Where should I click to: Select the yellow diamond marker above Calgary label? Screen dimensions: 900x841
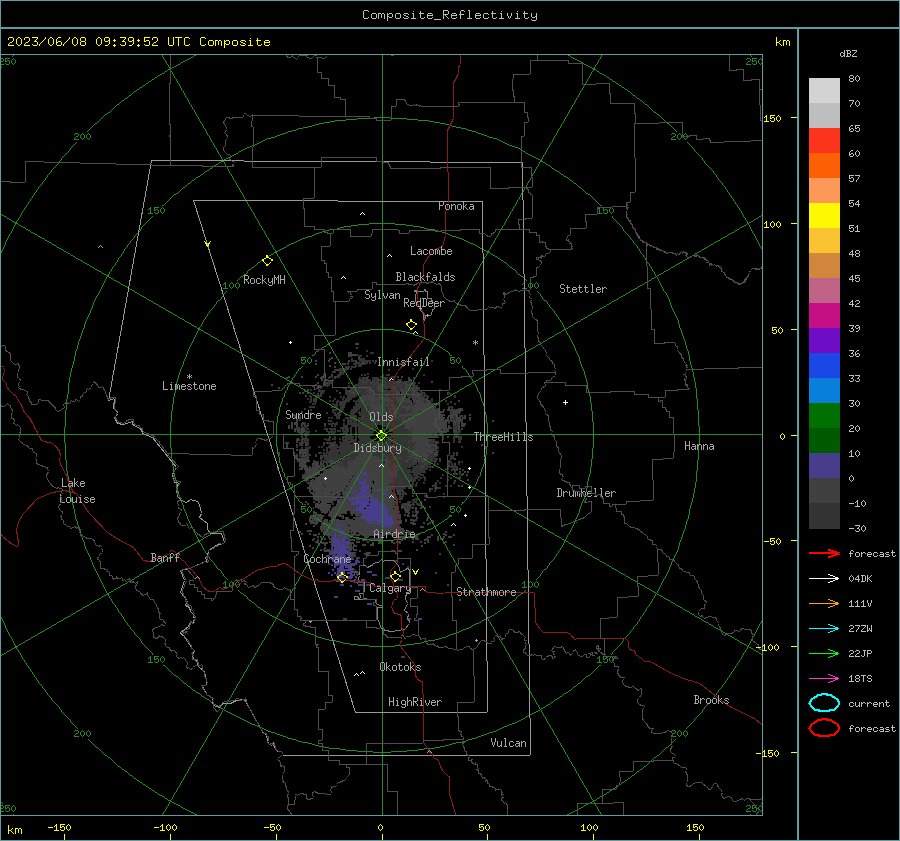[x=395, y=576]
